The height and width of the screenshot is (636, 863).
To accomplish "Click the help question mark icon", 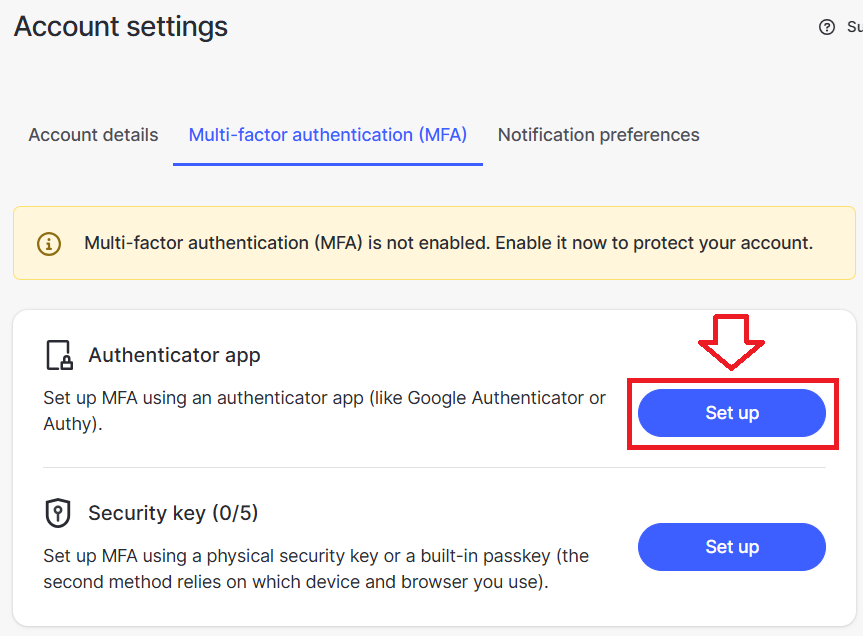I will 827,28.
